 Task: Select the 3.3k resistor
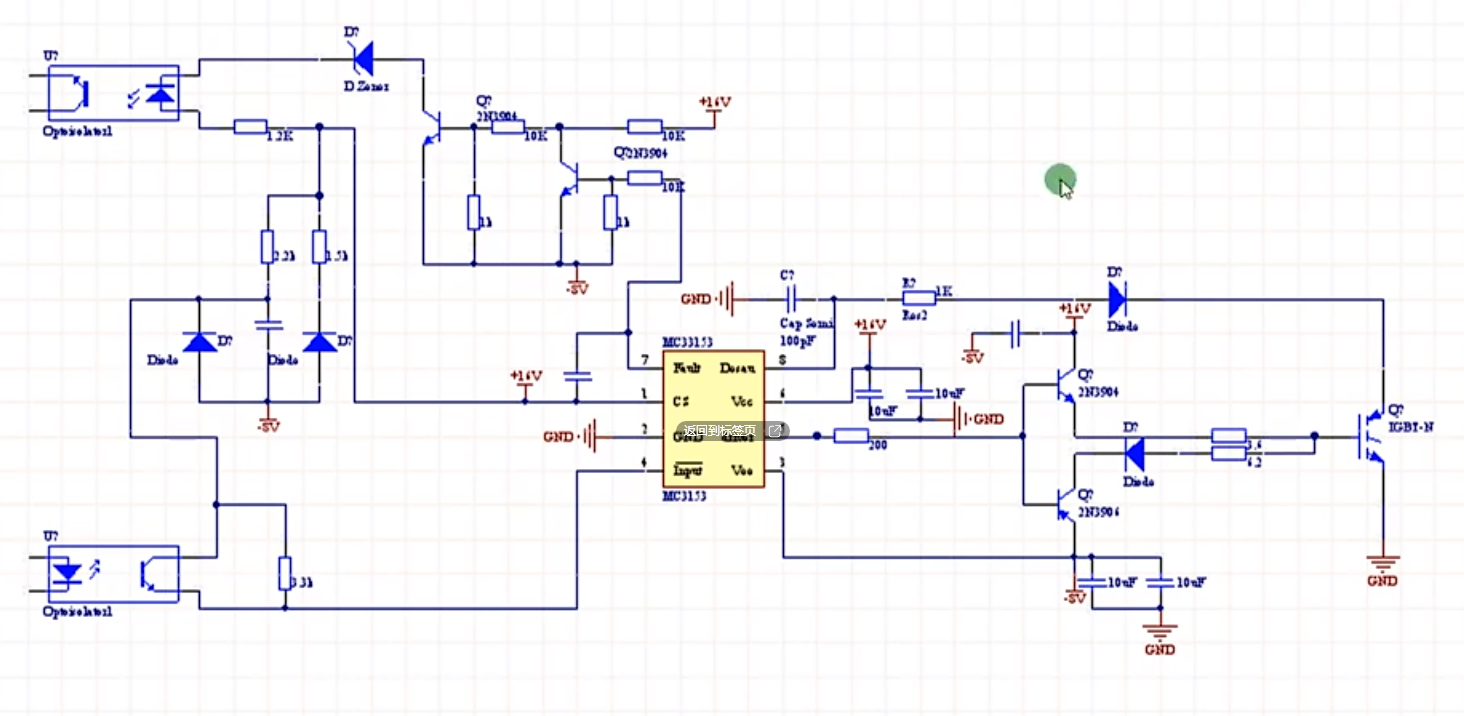(284, 573)
